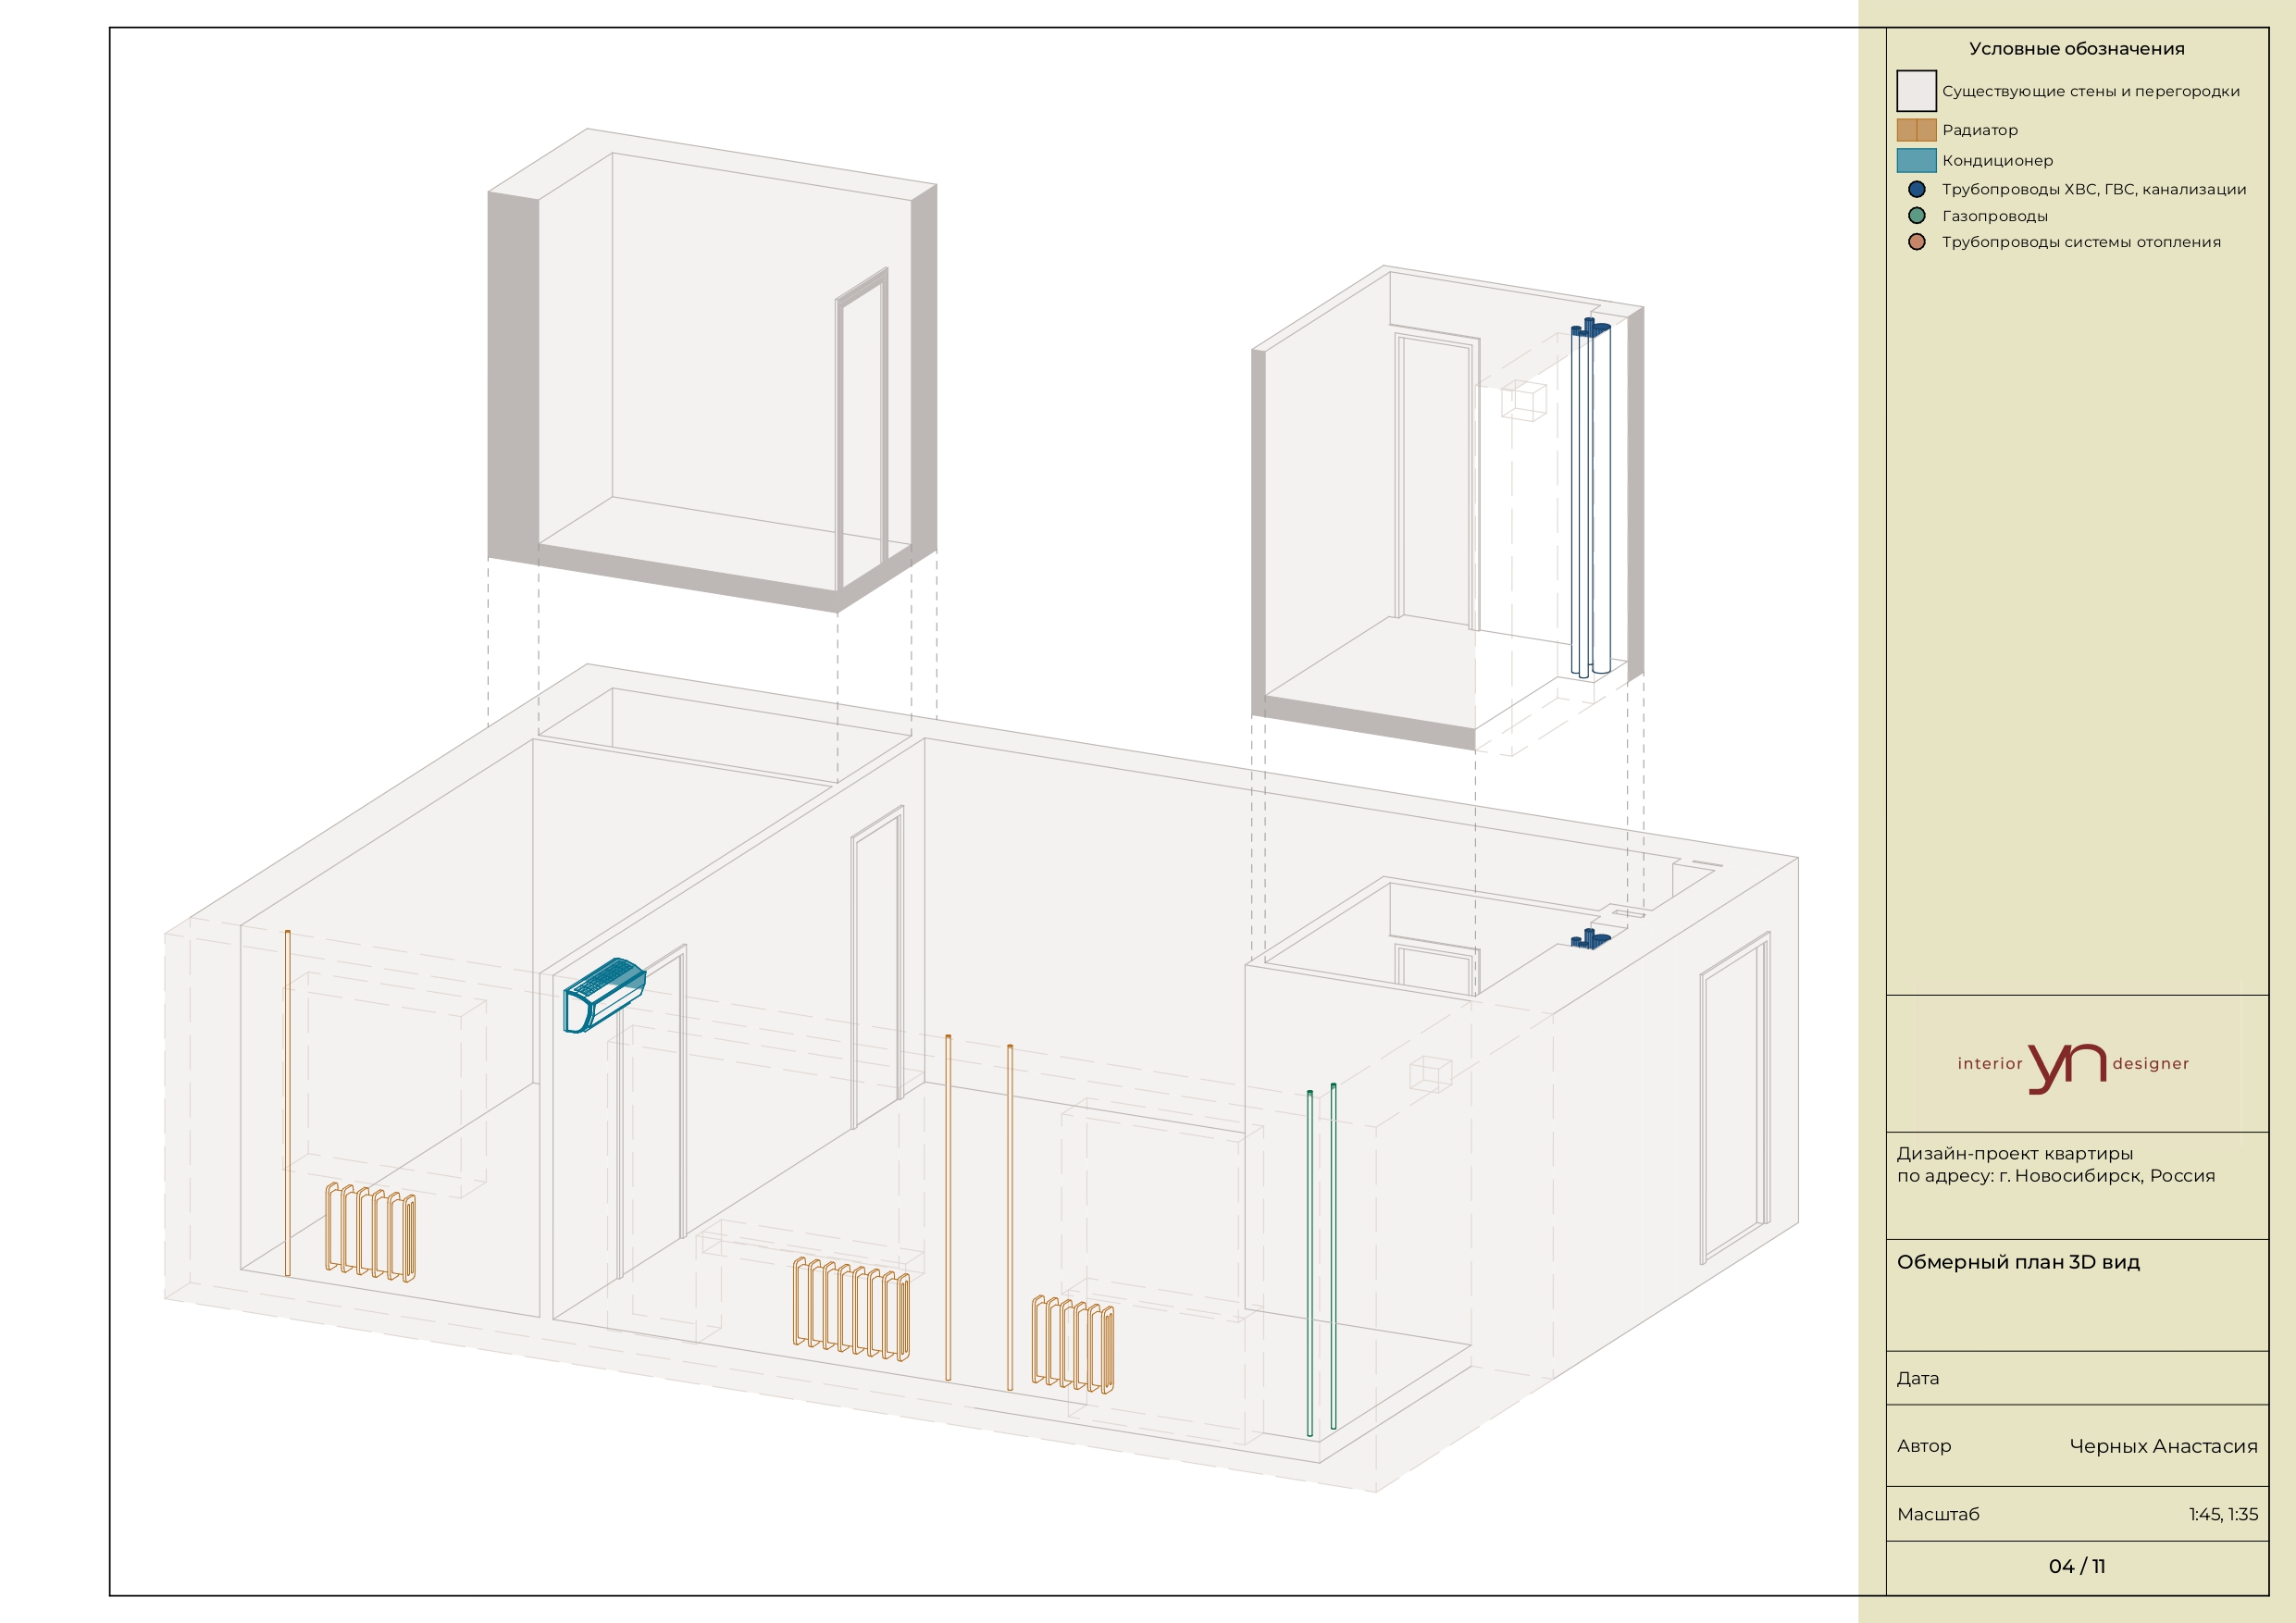The width and height of the screenshot is (2296, 1623).
Task: Click the existing walls legend swatch
Action: [1916, 91]
